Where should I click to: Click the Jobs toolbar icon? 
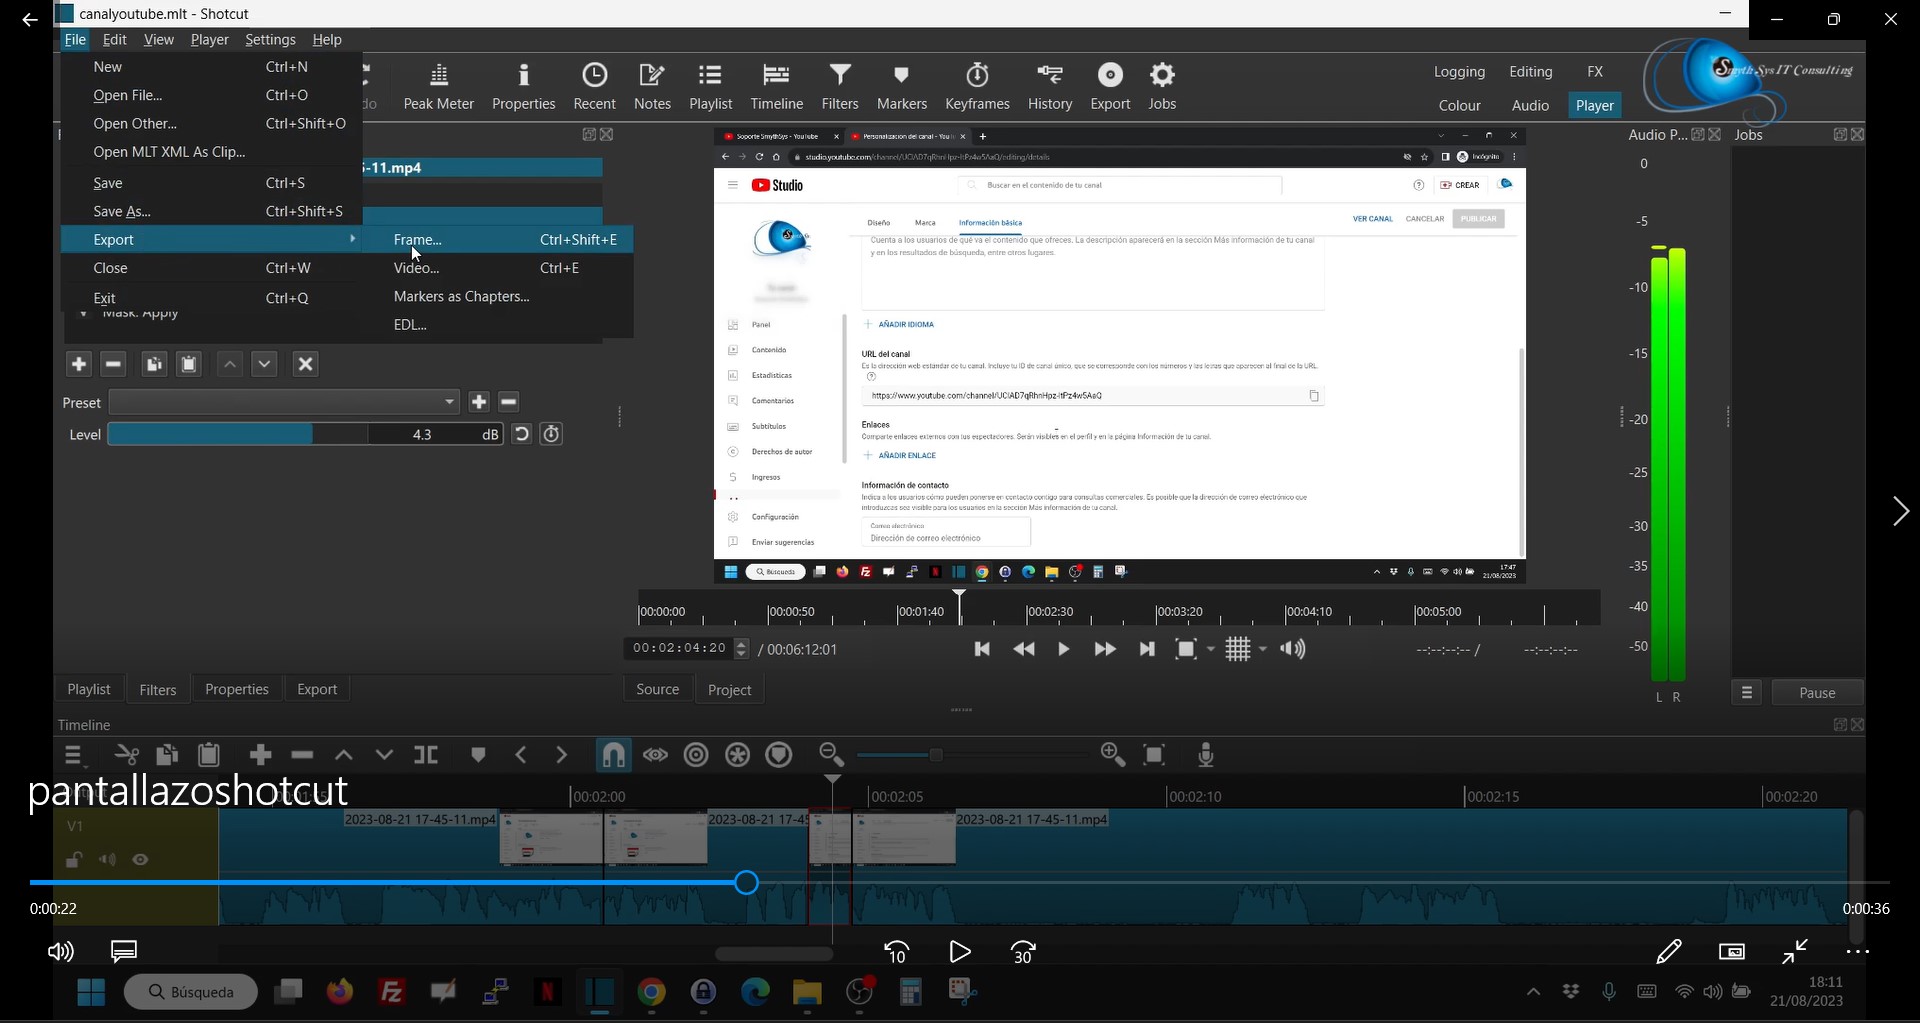click(1162, 86)
